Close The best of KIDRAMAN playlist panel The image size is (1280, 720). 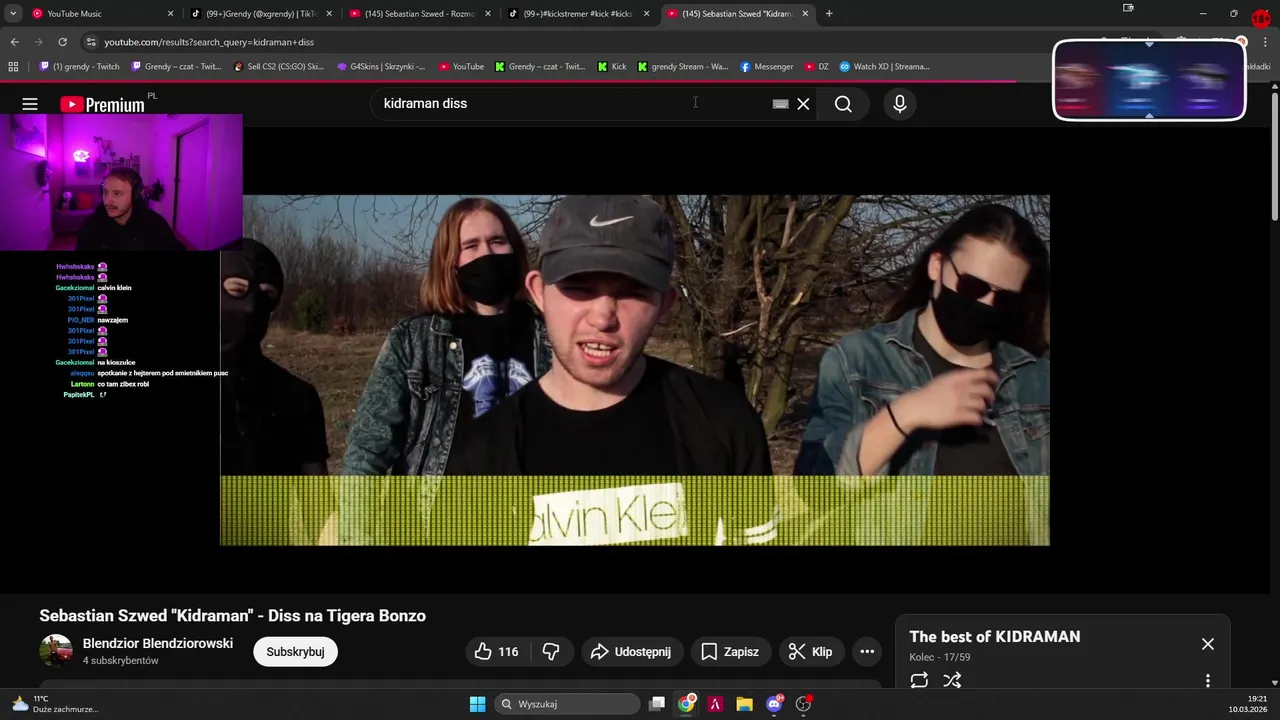click(x=1208, y=644)
